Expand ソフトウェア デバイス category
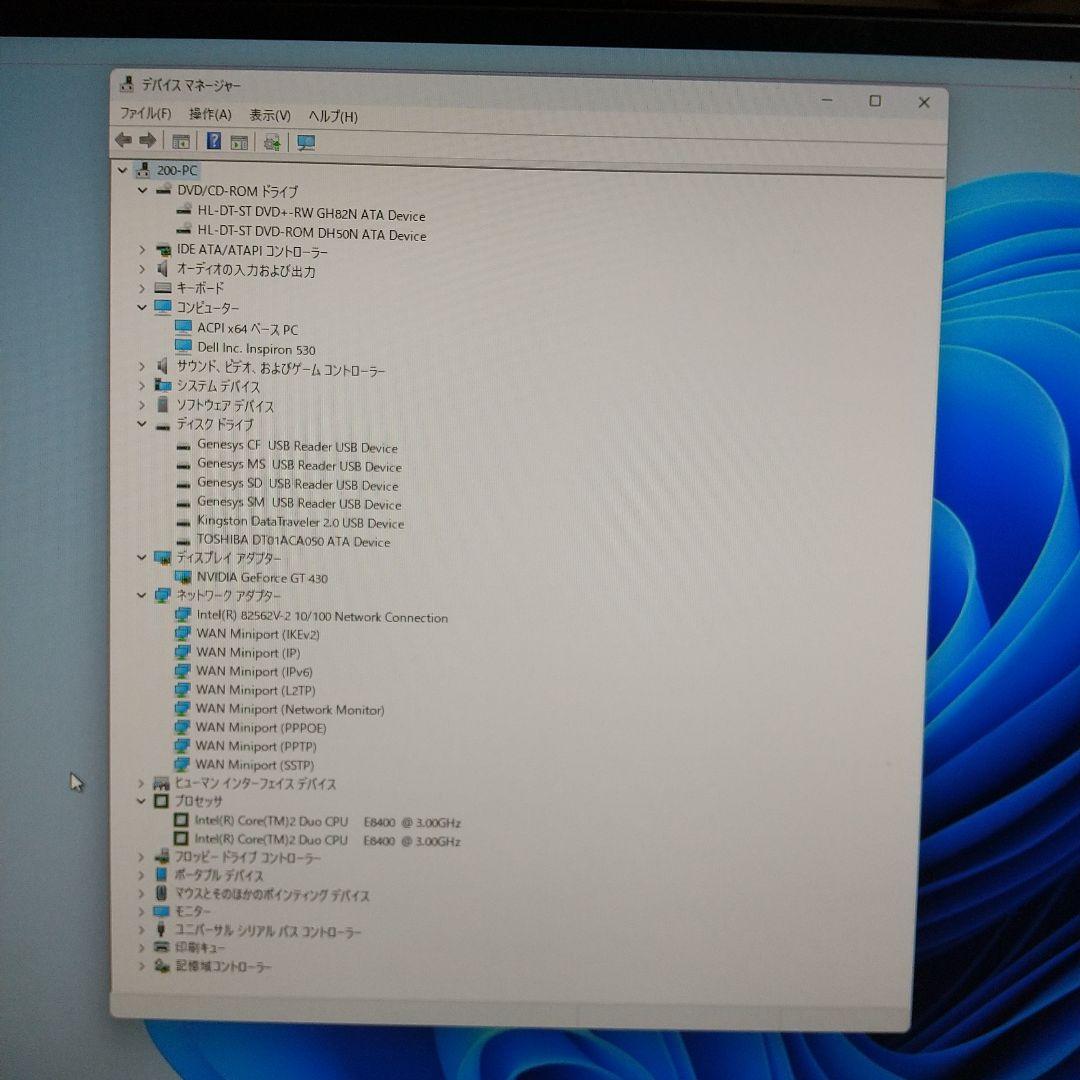This screenshot has height=1080, width=1080. point(141,405)
